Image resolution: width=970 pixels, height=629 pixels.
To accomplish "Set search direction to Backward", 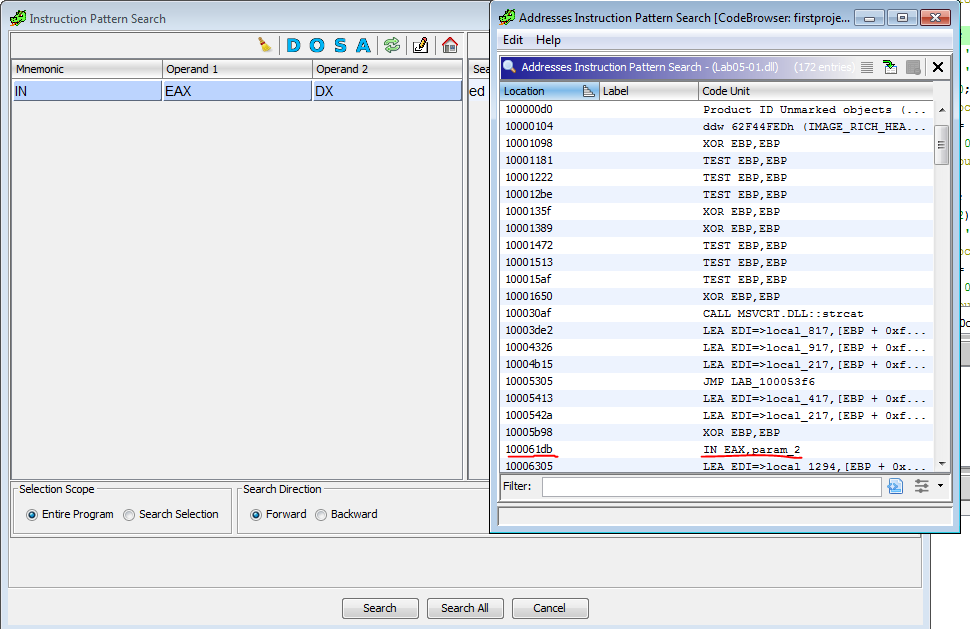I will point(321,514).
